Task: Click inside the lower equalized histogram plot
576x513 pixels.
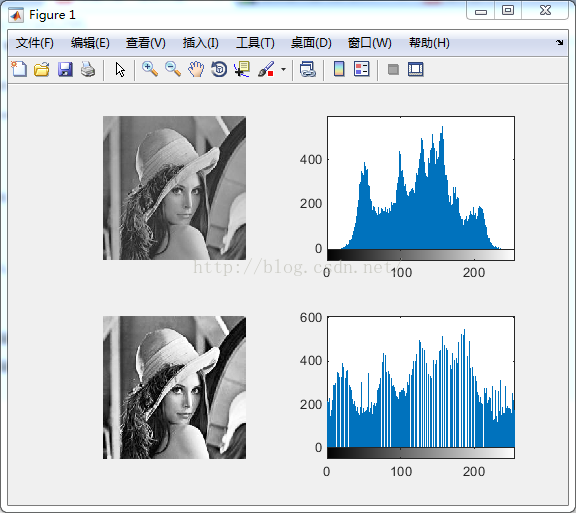Action: 421,382
